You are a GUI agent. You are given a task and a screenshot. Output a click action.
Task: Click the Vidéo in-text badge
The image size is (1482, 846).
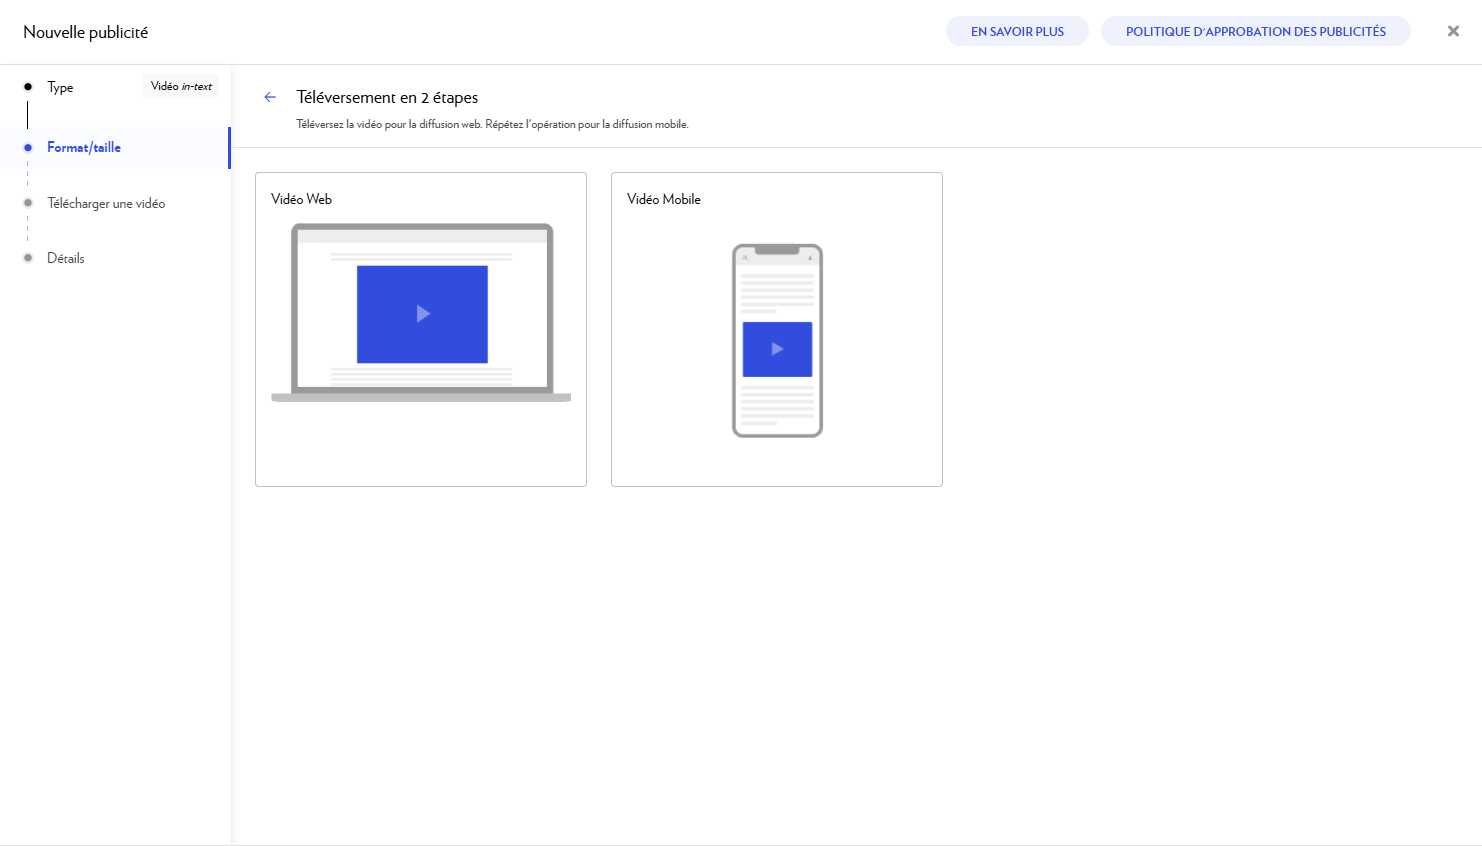pos(181,87)
